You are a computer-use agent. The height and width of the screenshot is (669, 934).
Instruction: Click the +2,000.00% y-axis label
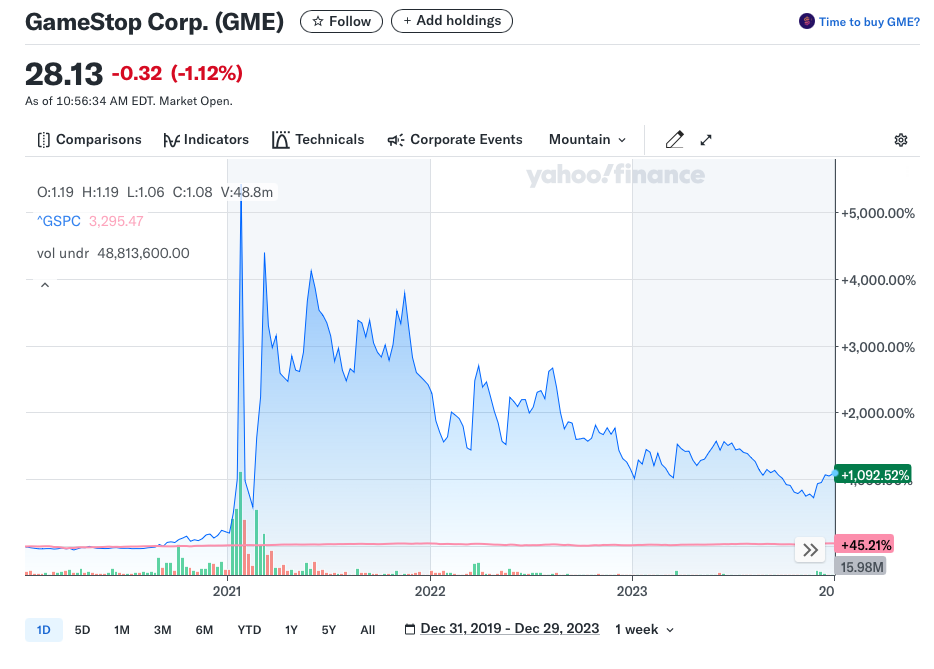(877, 413)
